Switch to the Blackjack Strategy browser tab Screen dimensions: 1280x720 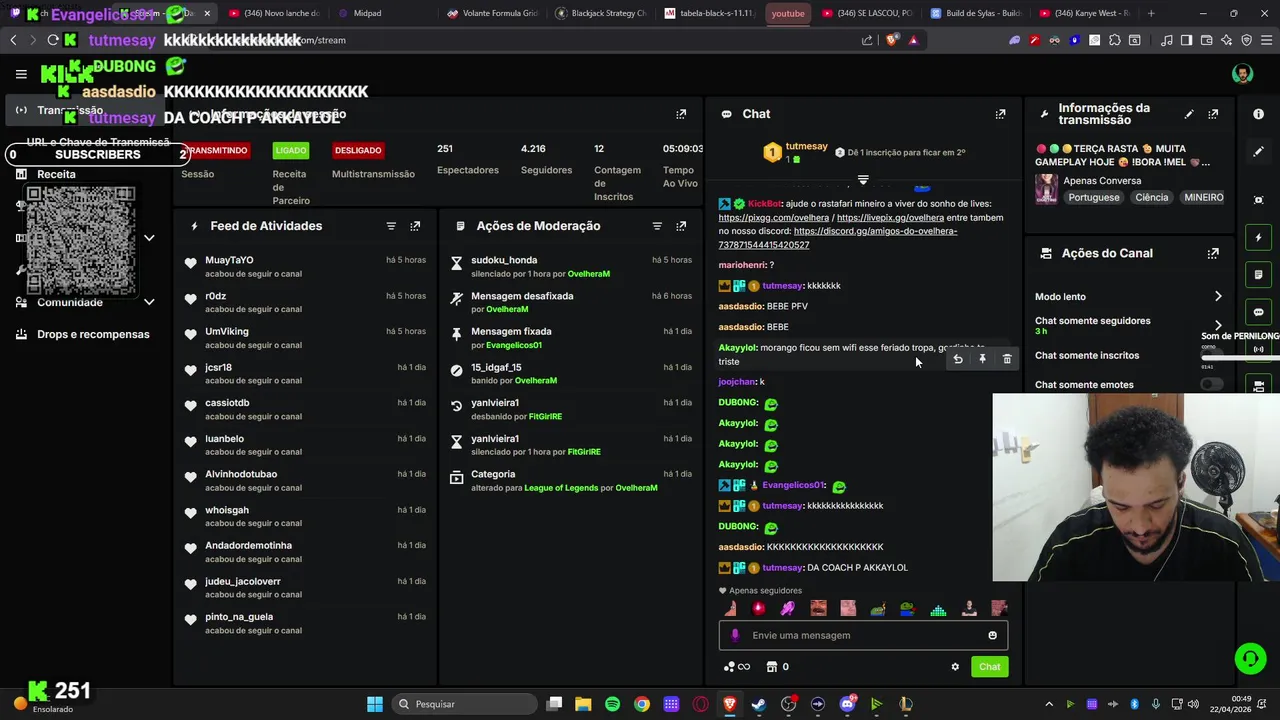(601, 13)
